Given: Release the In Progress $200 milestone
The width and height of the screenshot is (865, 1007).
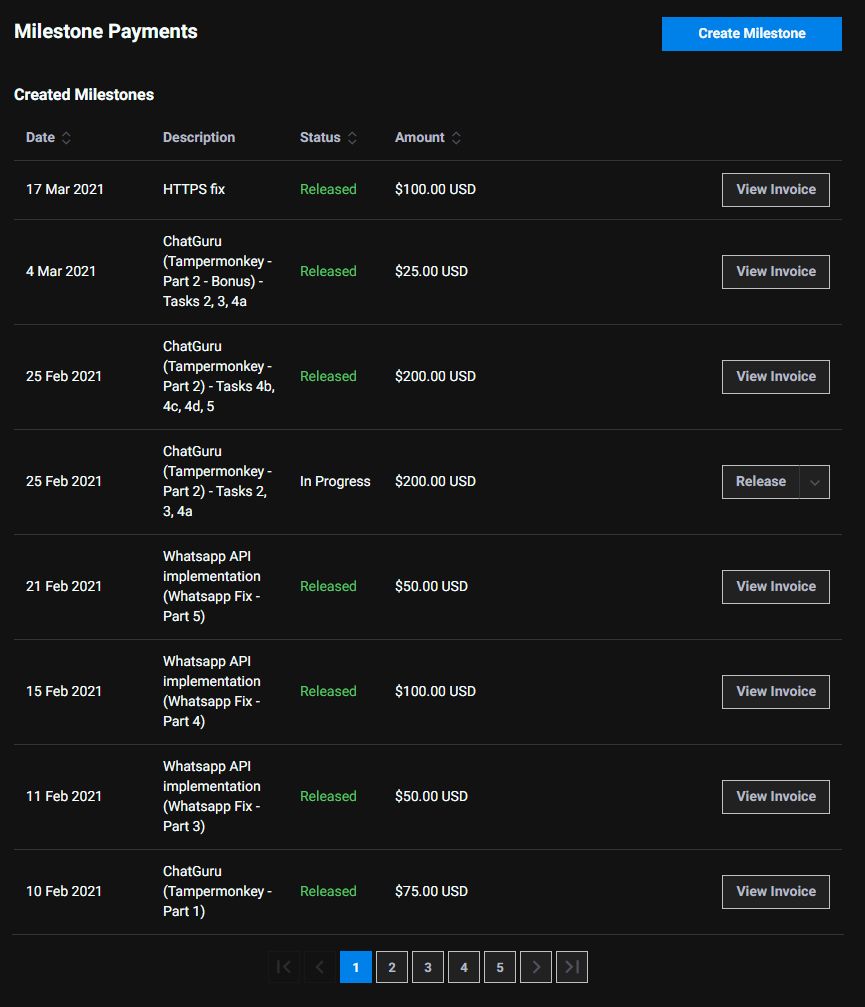Looking at the screenshot, I should click(761, 482).
